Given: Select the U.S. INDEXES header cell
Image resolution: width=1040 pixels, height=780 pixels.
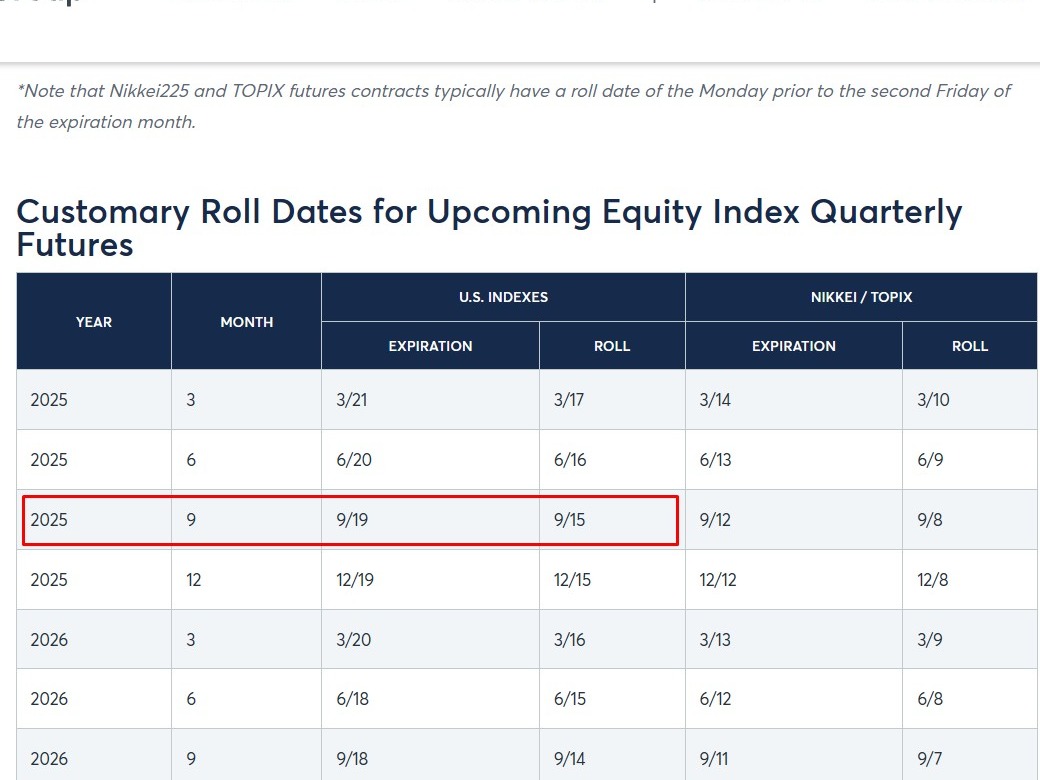Looking at the screenshot, I should pyautogui.click(x=503, y=297).
